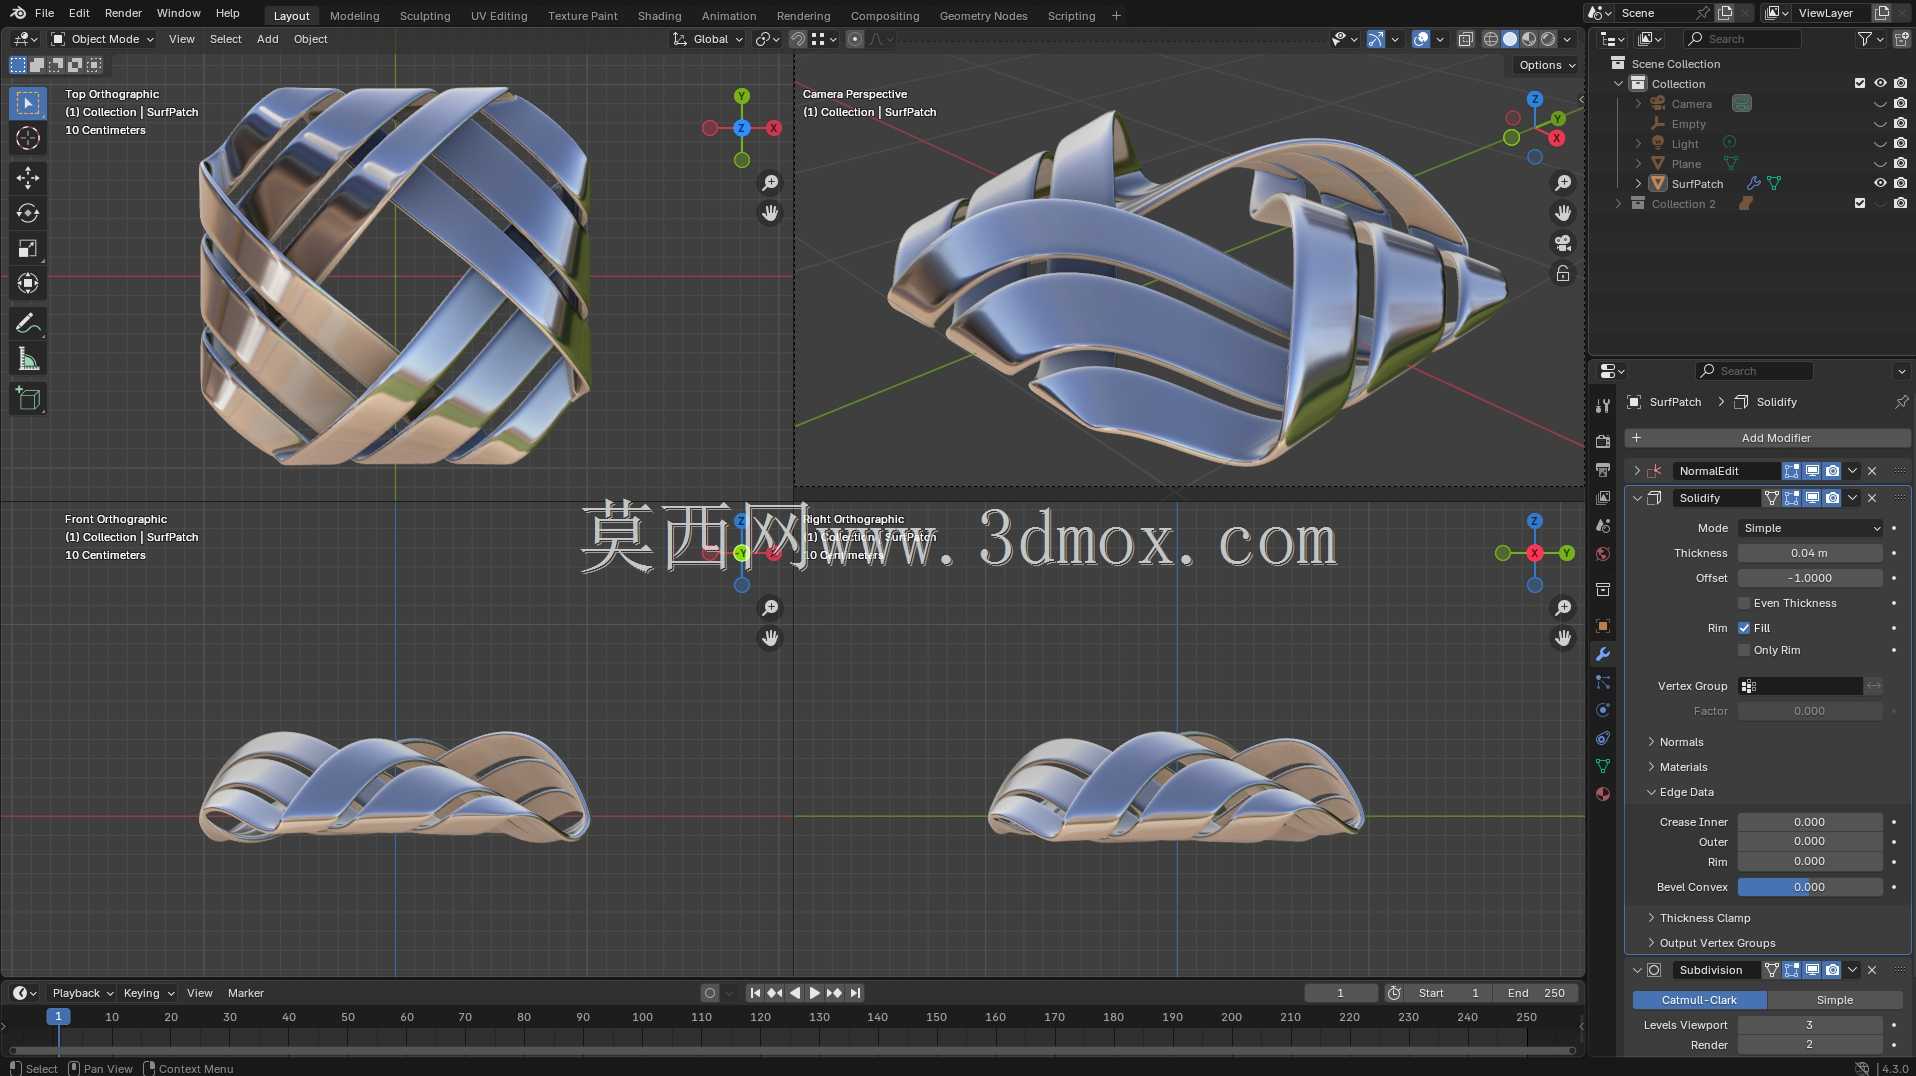Click the outliner filter funnel icon

click(1864, 39)
